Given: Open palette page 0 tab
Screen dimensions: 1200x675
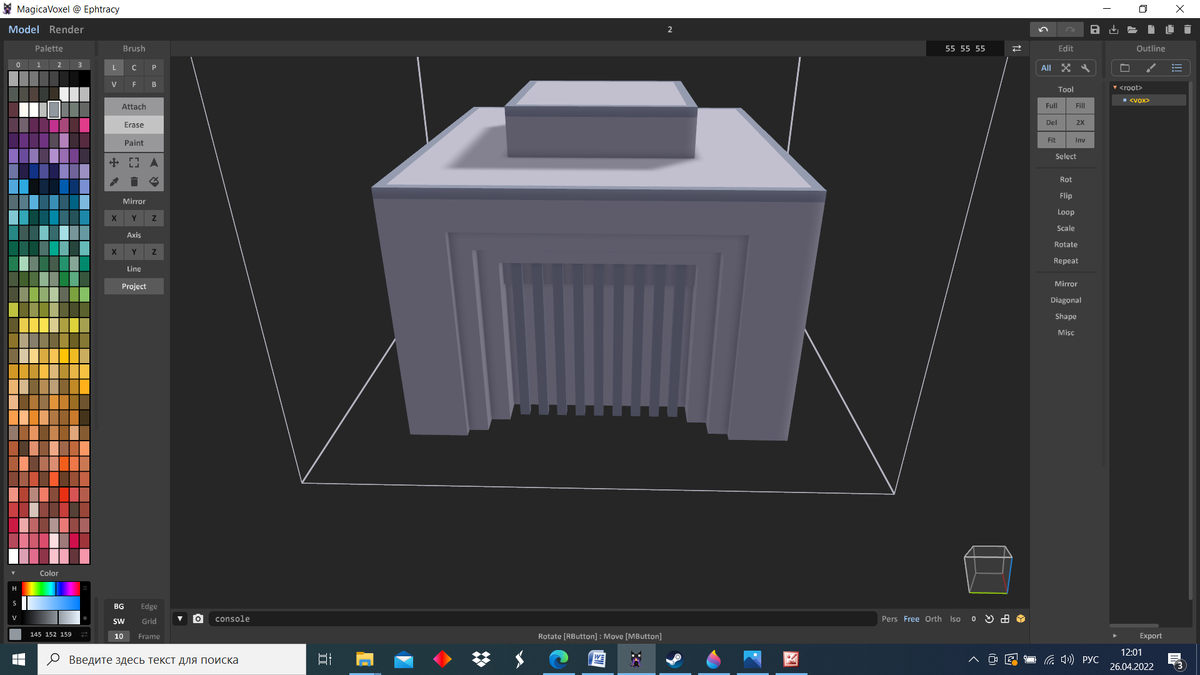Looking at the screenshot, I should (x=18, y=65).
